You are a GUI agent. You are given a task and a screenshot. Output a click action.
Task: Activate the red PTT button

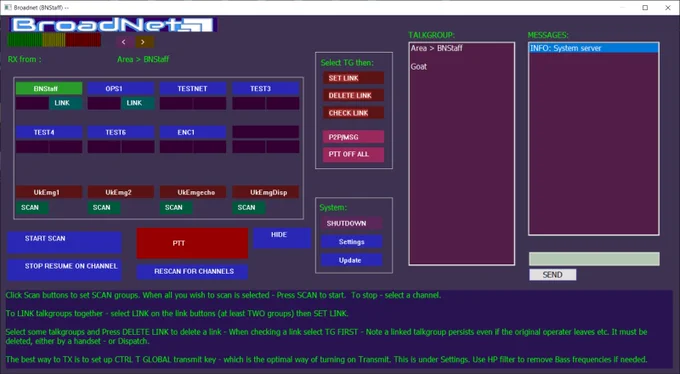(192, 243)
